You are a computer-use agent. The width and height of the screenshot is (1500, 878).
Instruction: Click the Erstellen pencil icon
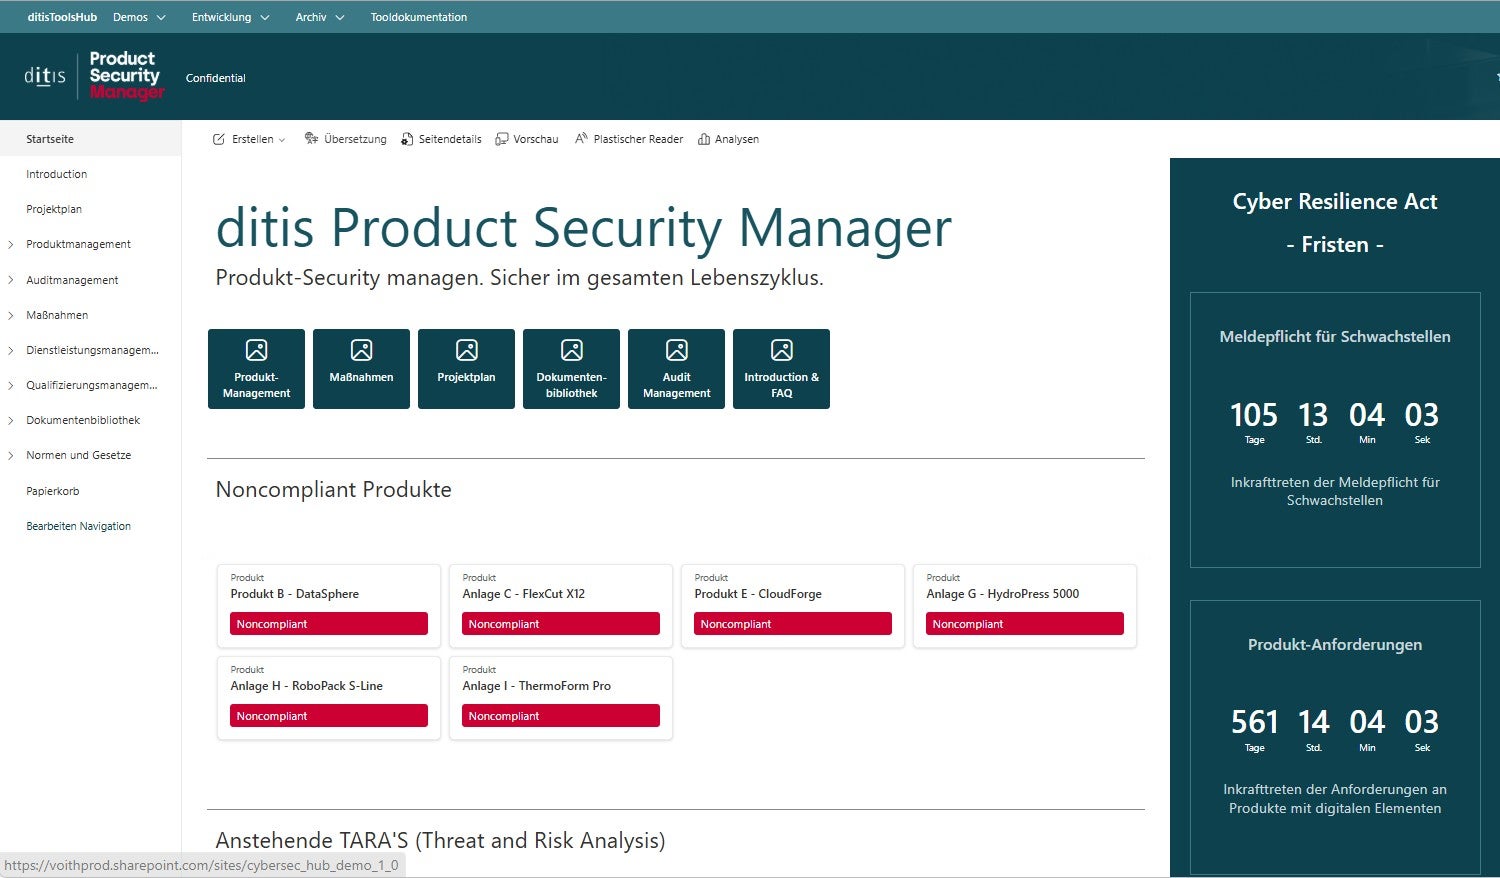coord(219,139)
